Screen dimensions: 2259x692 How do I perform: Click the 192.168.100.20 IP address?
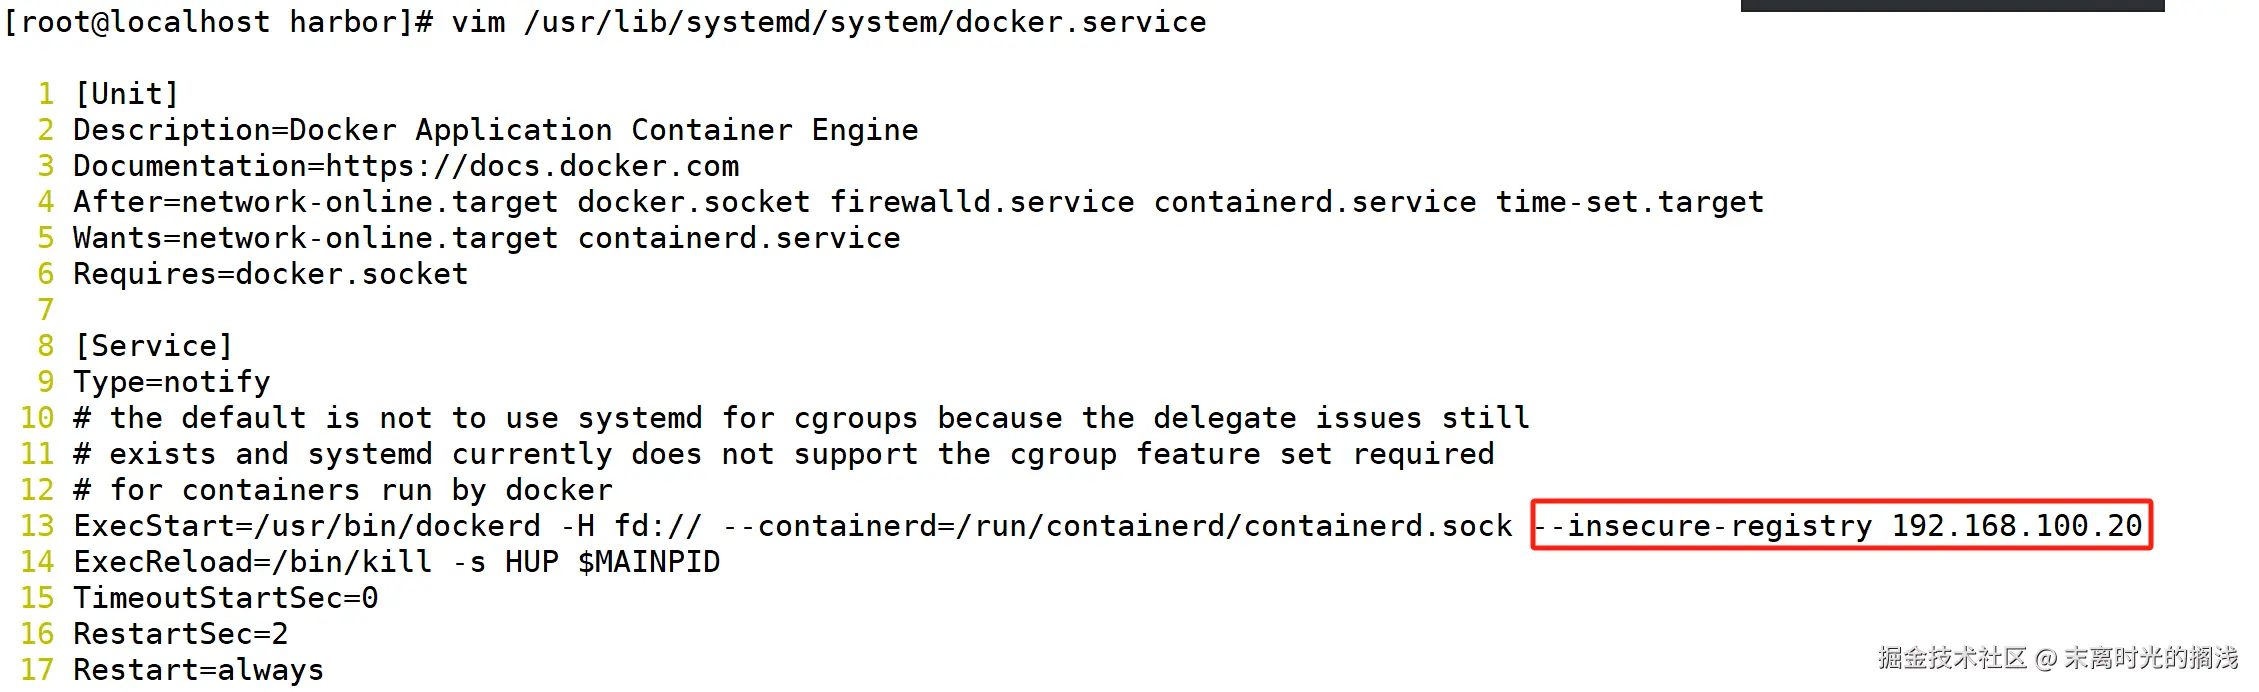coord(2016,526)
